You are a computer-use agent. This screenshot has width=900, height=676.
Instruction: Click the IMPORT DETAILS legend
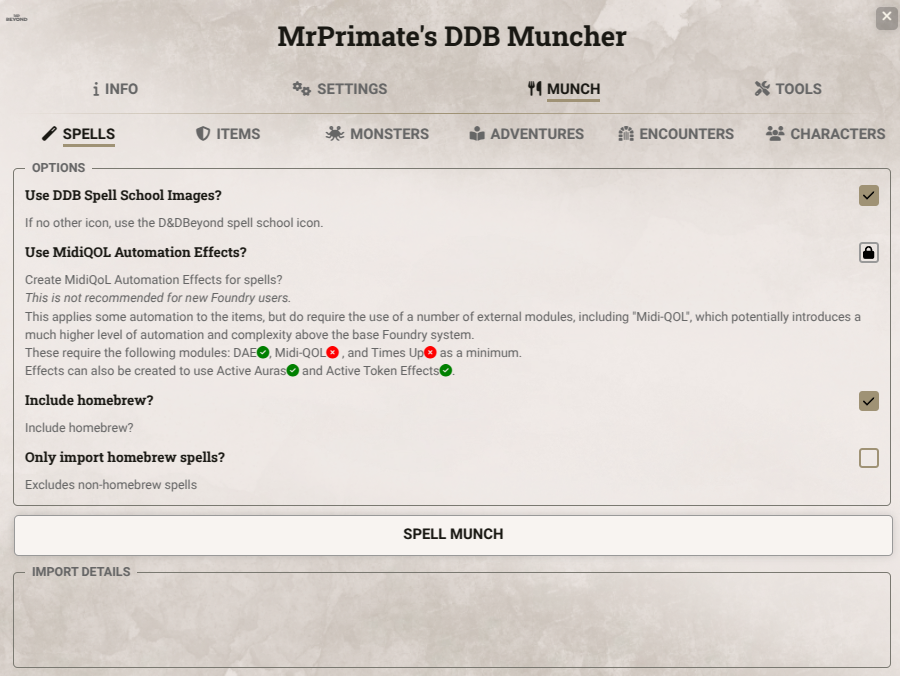pyautogui.click(x=81, y=572)
